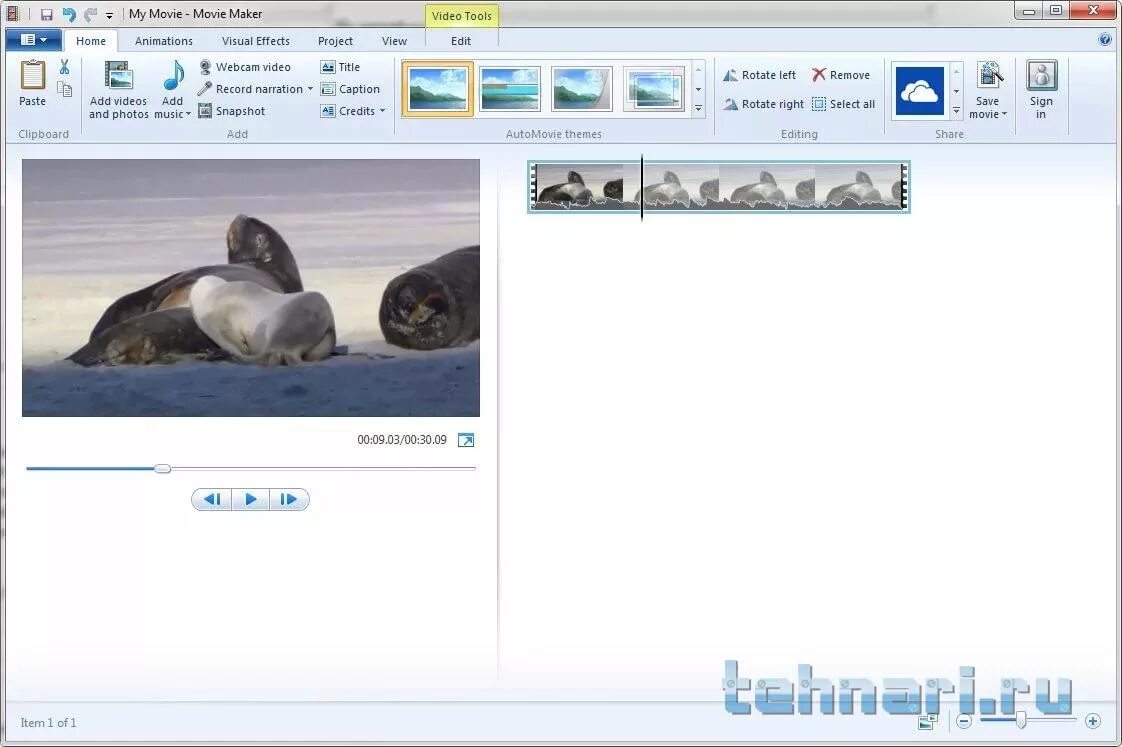The width and height of the screenshot is (1122, 747).
Task: Switch to the Animations tab
Action: tap(163, 40)
